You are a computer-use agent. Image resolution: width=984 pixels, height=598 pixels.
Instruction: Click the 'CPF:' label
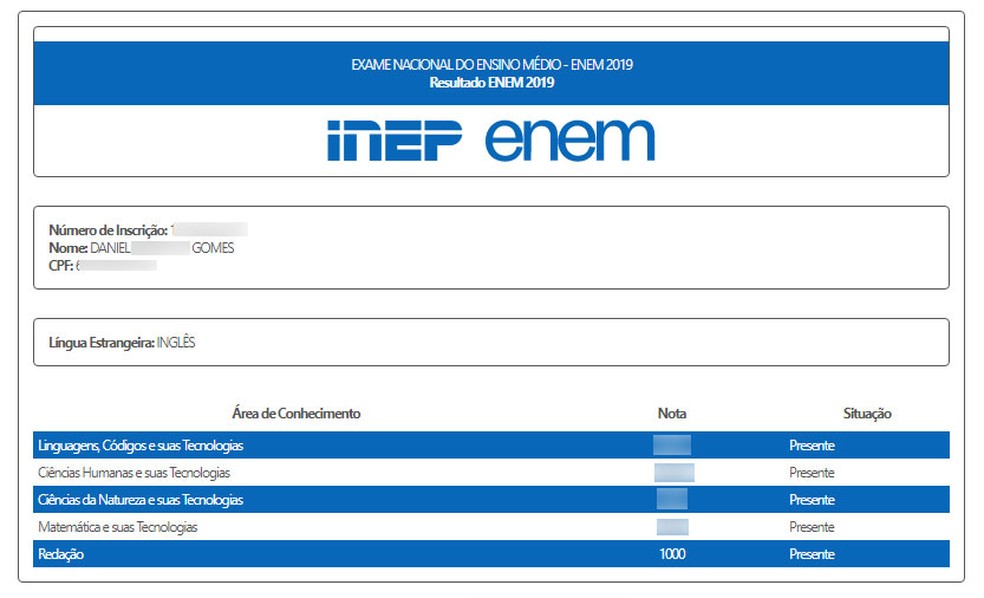pyautogui.click(x=61, y=265)
